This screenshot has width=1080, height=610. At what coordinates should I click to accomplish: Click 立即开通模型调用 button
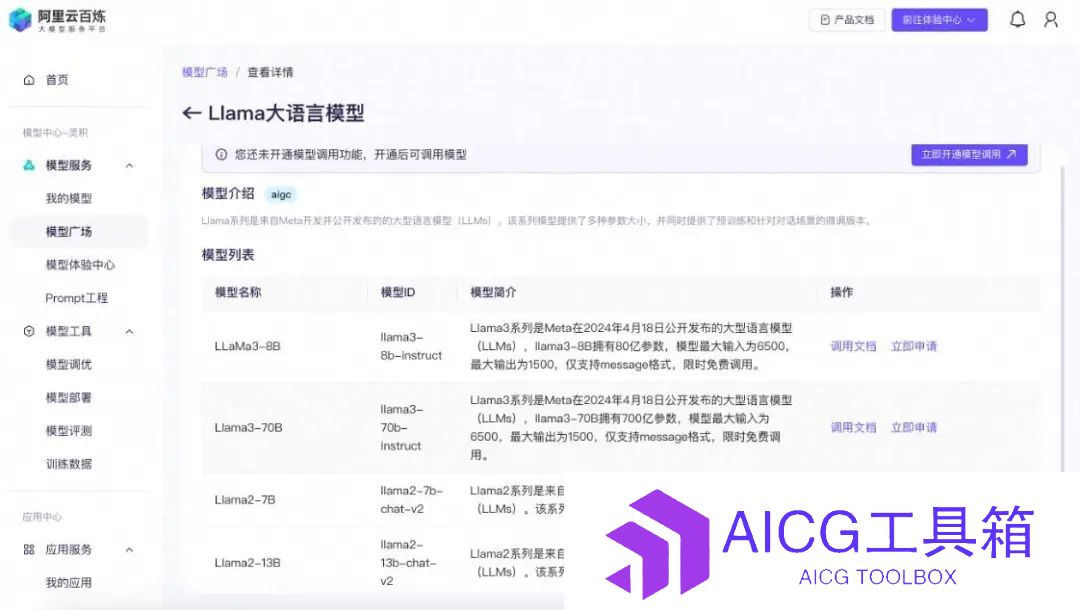click(x=969, y=154)
